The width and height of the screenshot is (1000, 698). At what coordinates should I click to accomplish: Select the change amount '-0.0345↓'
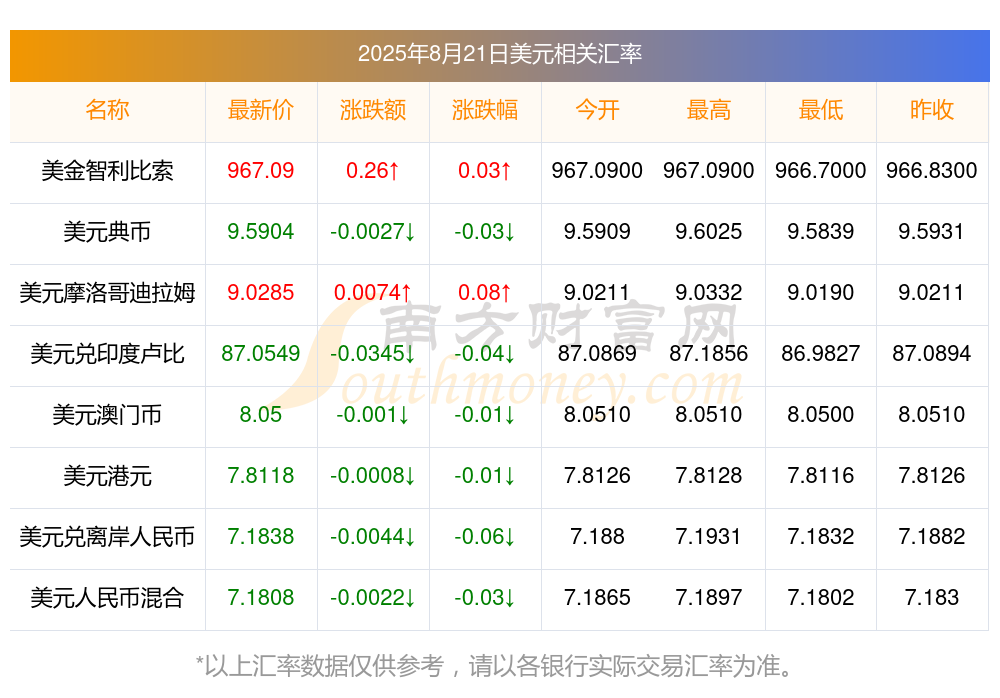(x=372, y=353)
